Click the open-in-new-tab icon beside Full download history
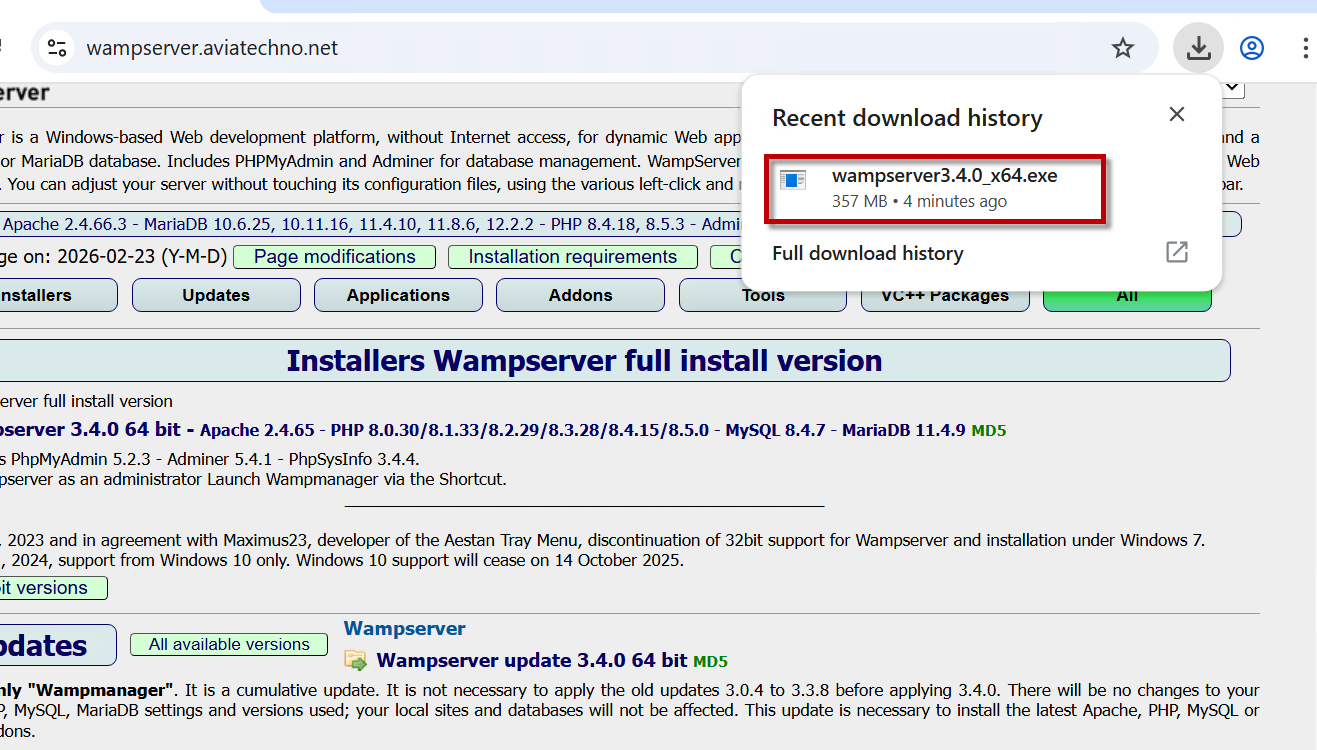 [x=1177, y=252]
